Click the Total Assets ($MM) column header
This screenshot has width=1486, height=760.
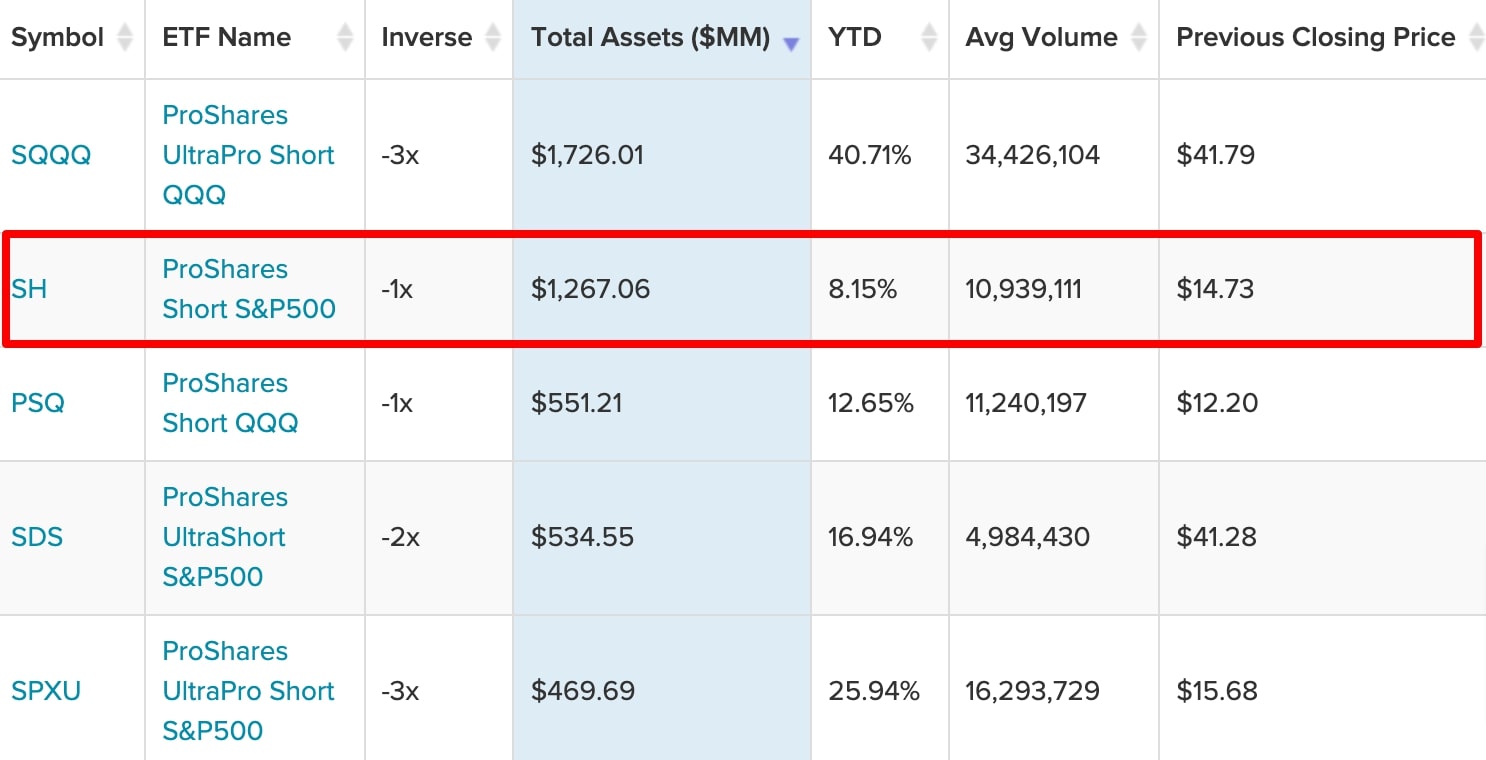tap(650, 38)
